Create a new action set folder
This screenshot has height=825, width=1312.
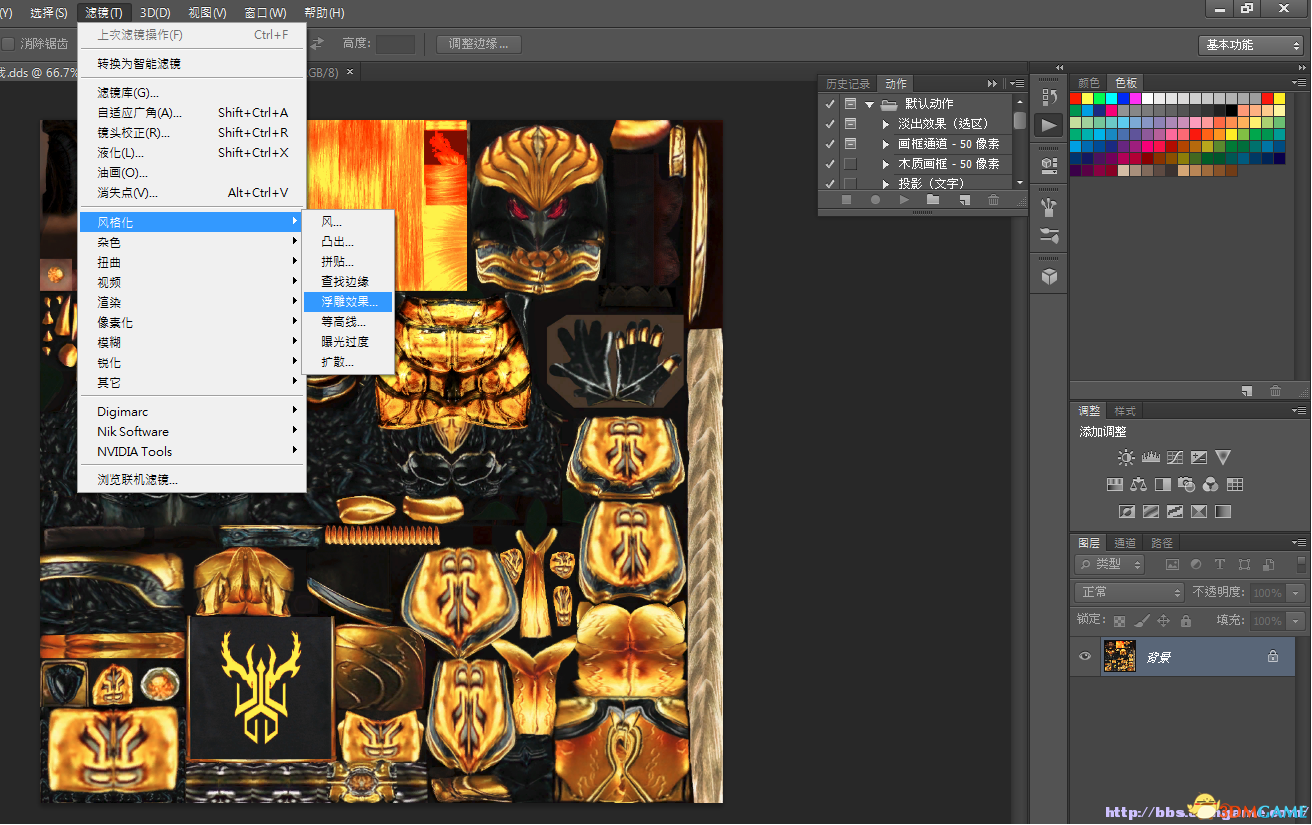pos(933,200)
